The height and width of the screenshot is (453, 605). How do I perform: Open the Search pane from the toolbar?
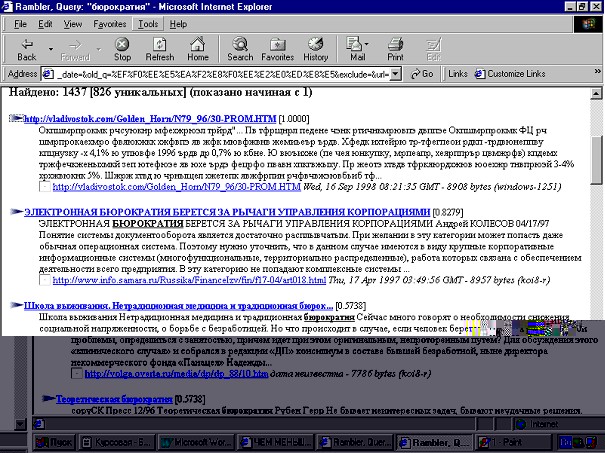240,49
